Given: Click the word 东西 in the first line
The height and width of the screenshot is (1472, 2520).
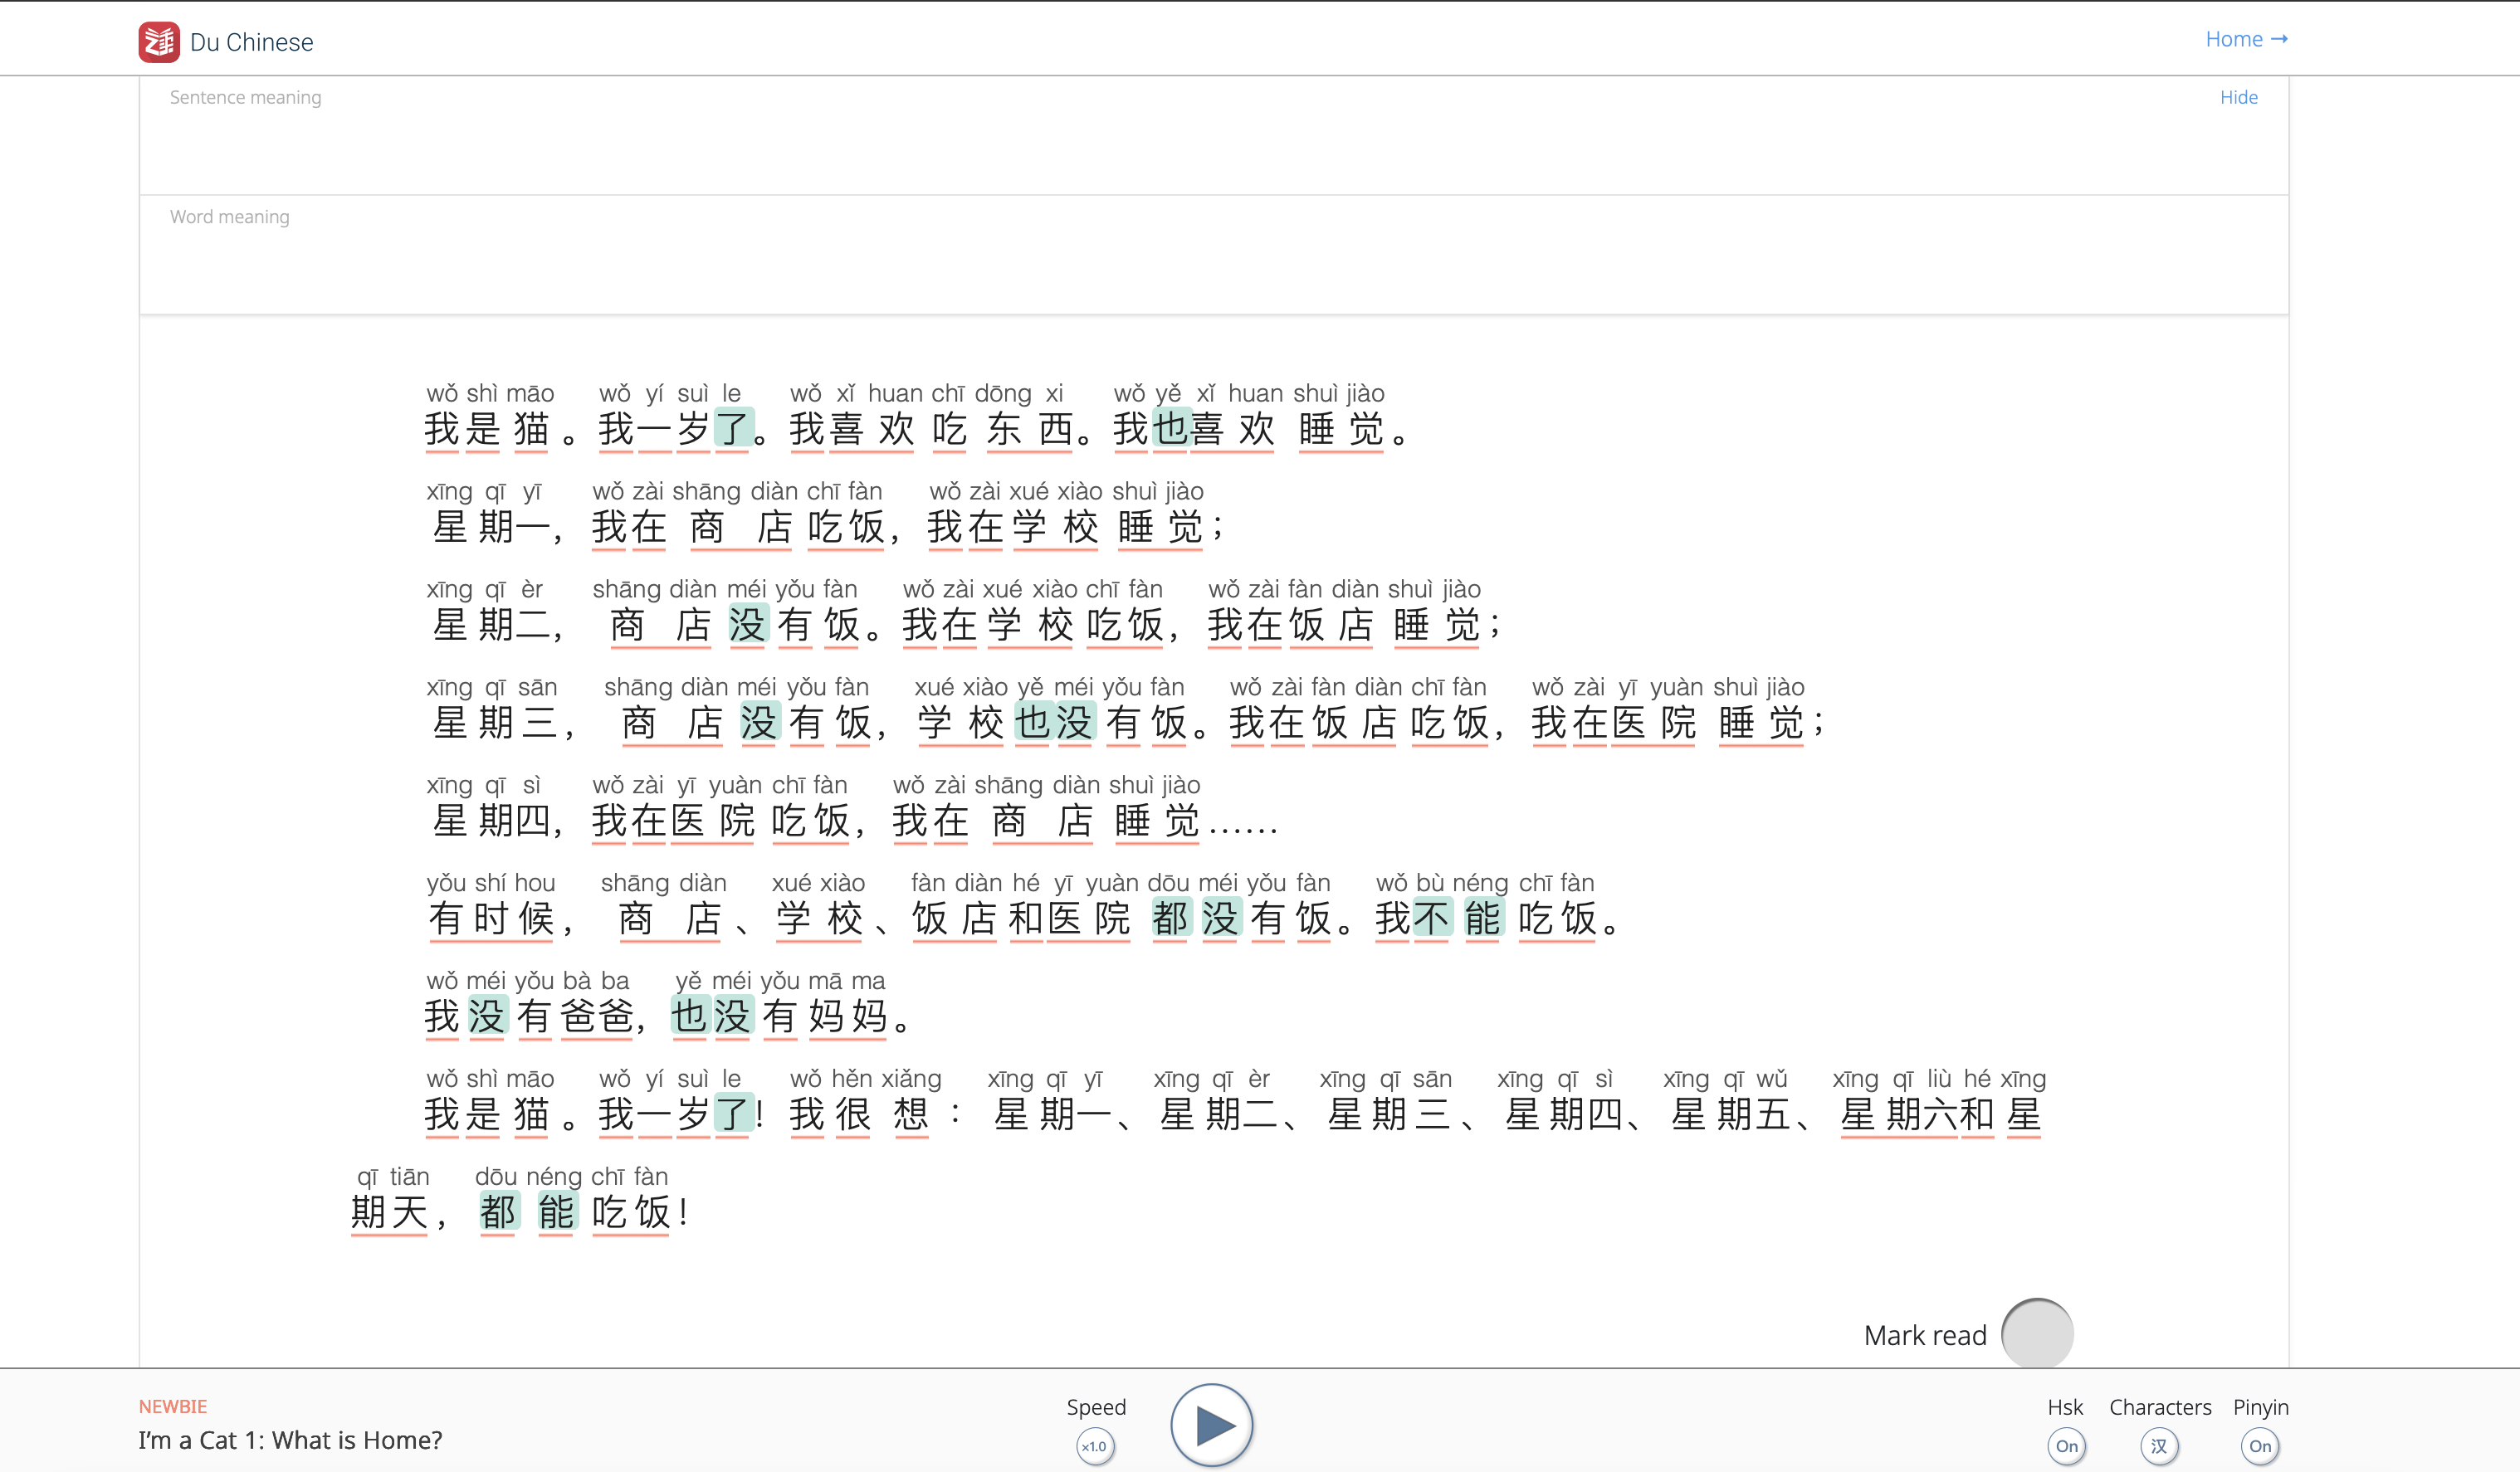Looking at the screenshot, I should pos(1030,429).
